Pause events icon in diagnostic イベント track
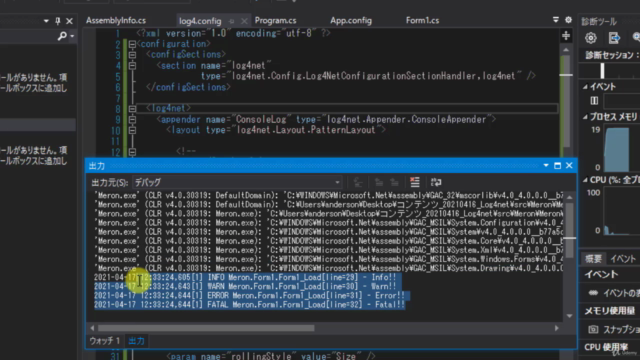 594,100
